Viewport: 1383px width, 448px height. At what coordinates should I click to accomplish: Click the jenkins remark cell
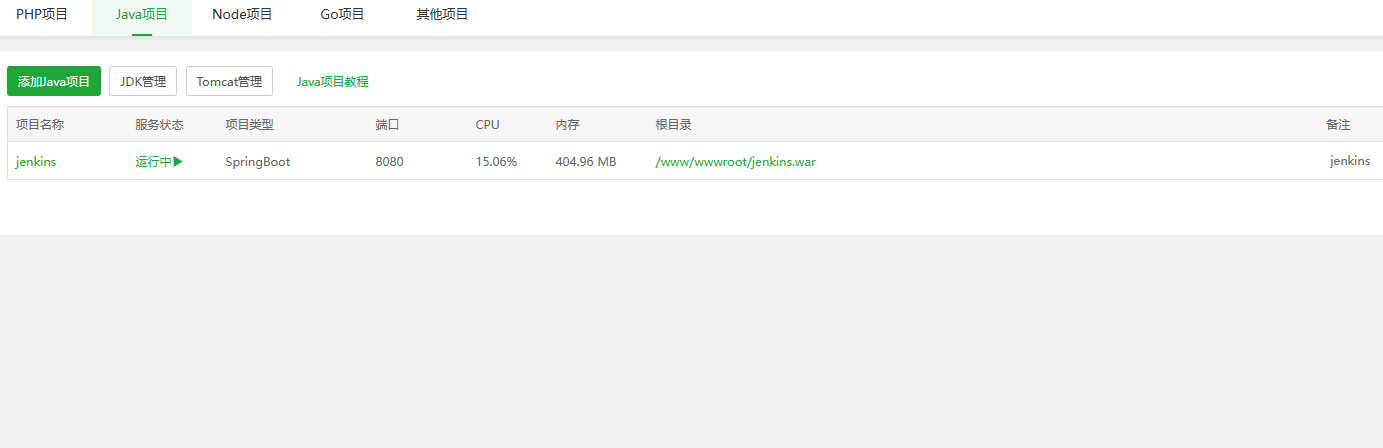point(1350,161)
